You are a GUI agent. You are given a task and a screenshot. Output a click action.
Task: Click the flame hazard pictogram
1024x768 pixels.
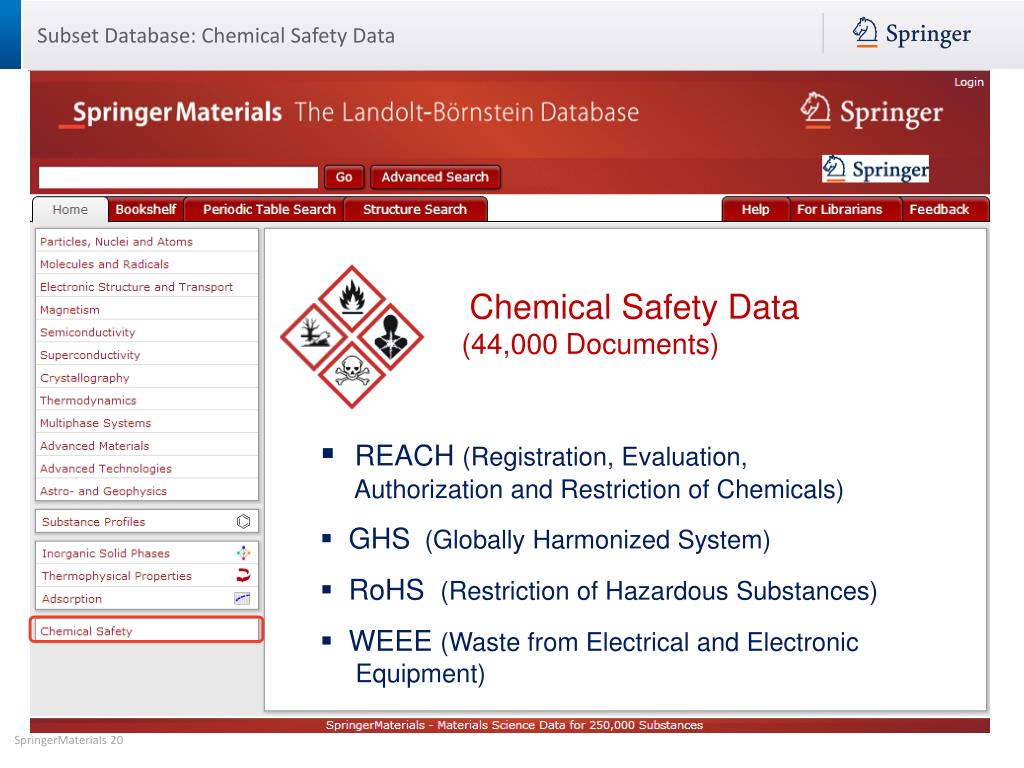point(353,298)
